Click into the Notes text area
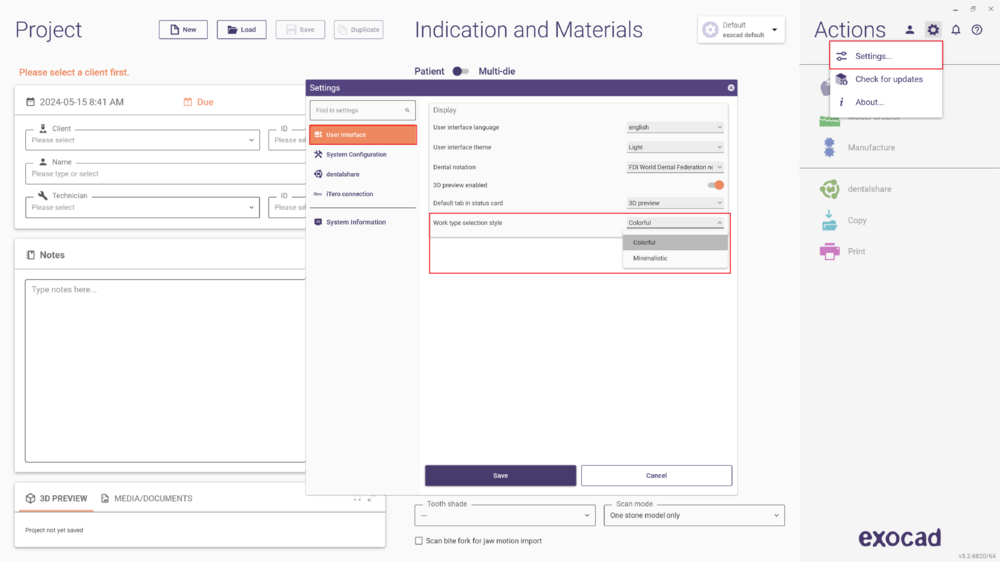 coord(166,371)
